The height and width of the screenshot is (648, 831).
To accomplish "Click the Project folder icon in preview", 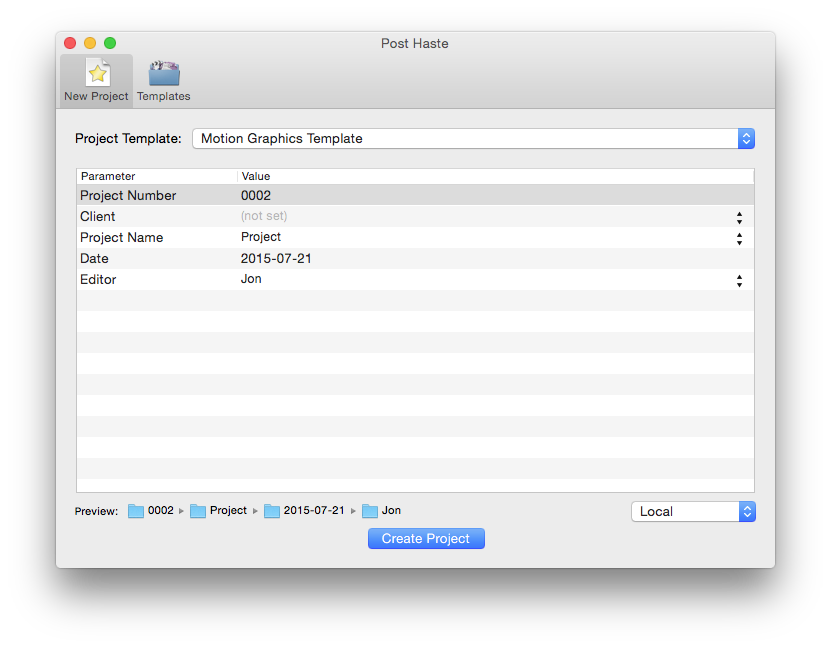I will pyautogui.click(x=198, y=511).
